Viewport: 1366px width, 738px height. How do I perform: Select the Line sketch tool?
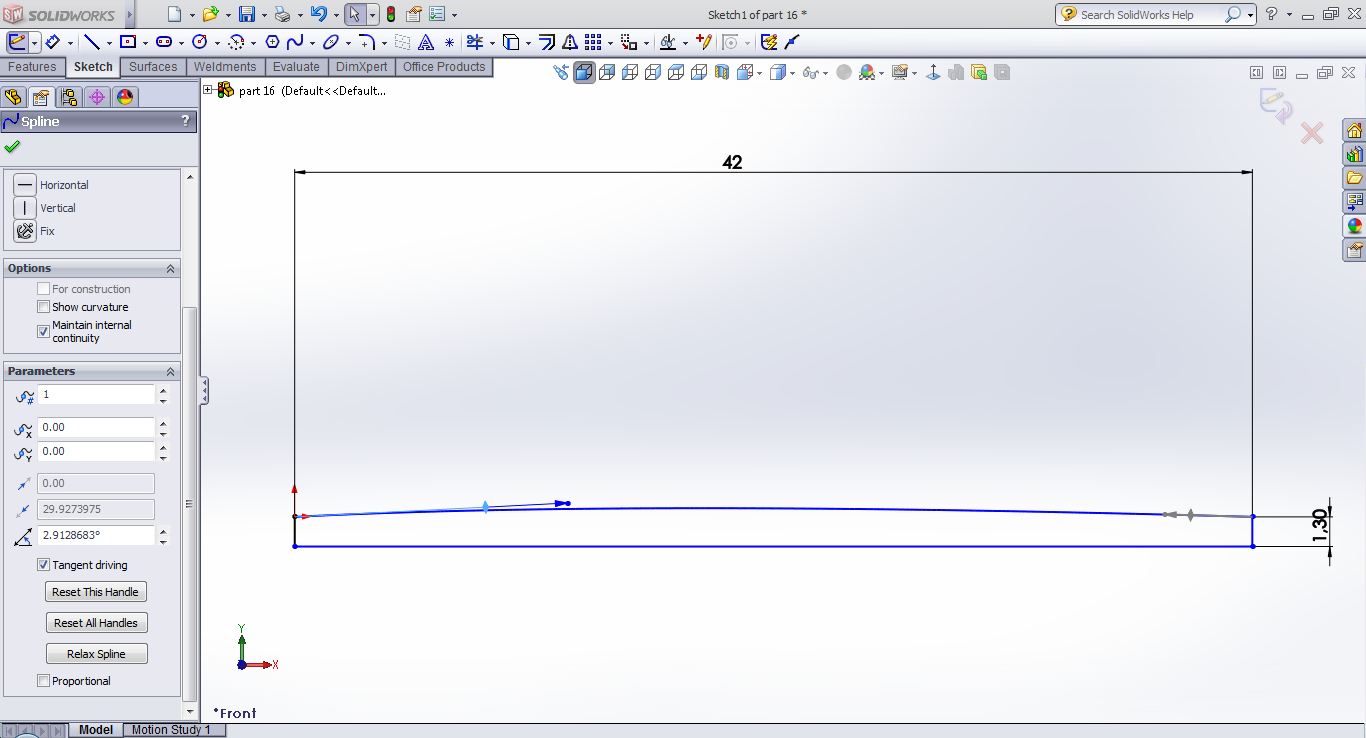[x=91, y=42]
